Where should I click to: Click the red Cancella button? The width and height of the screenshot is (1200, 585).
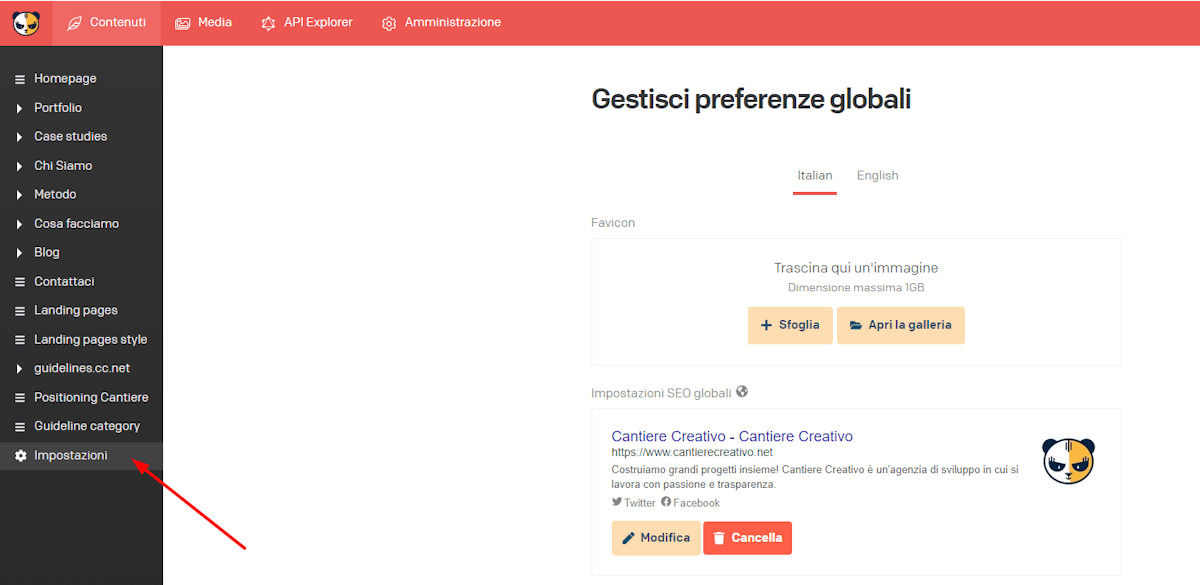click(x=747, y=538)
